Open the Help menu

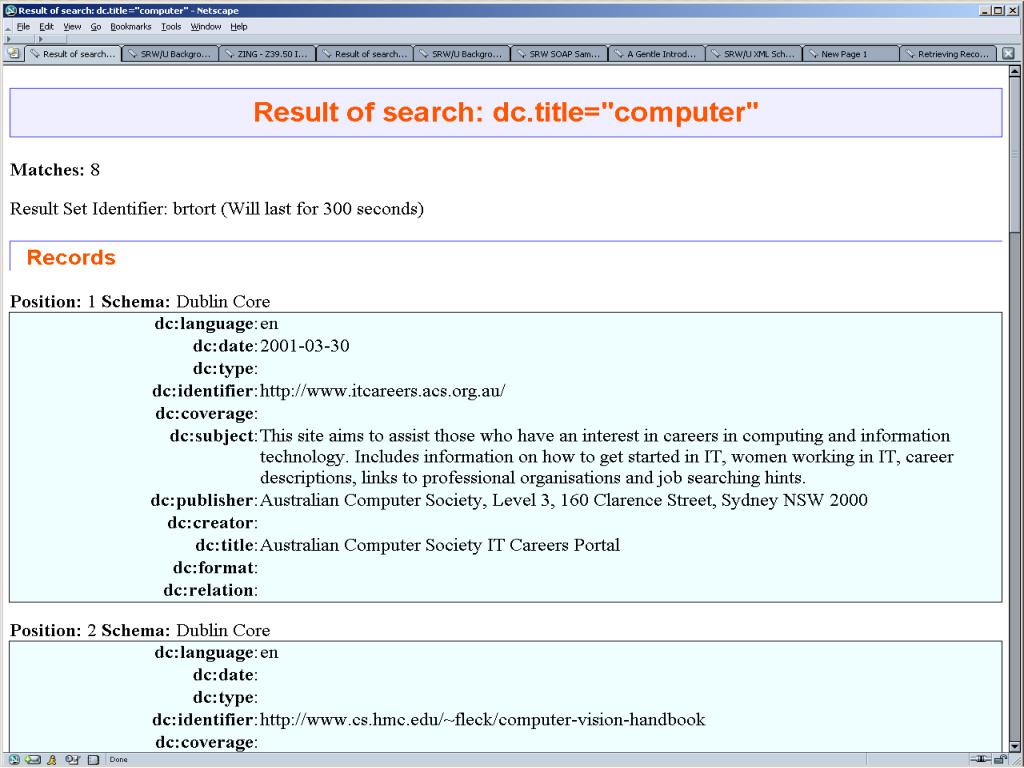(239, 27)
